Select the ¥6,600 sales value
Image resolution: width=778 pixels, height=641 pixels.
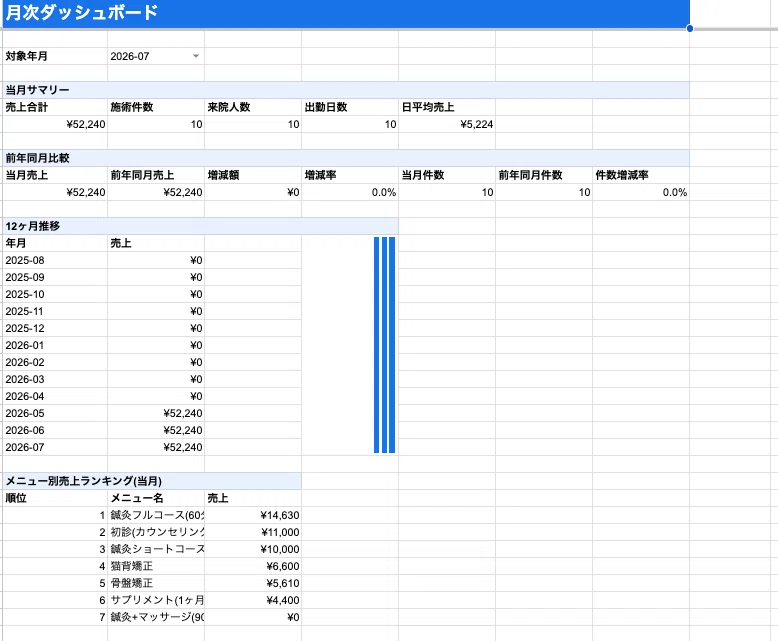click(x=253, y=566)
